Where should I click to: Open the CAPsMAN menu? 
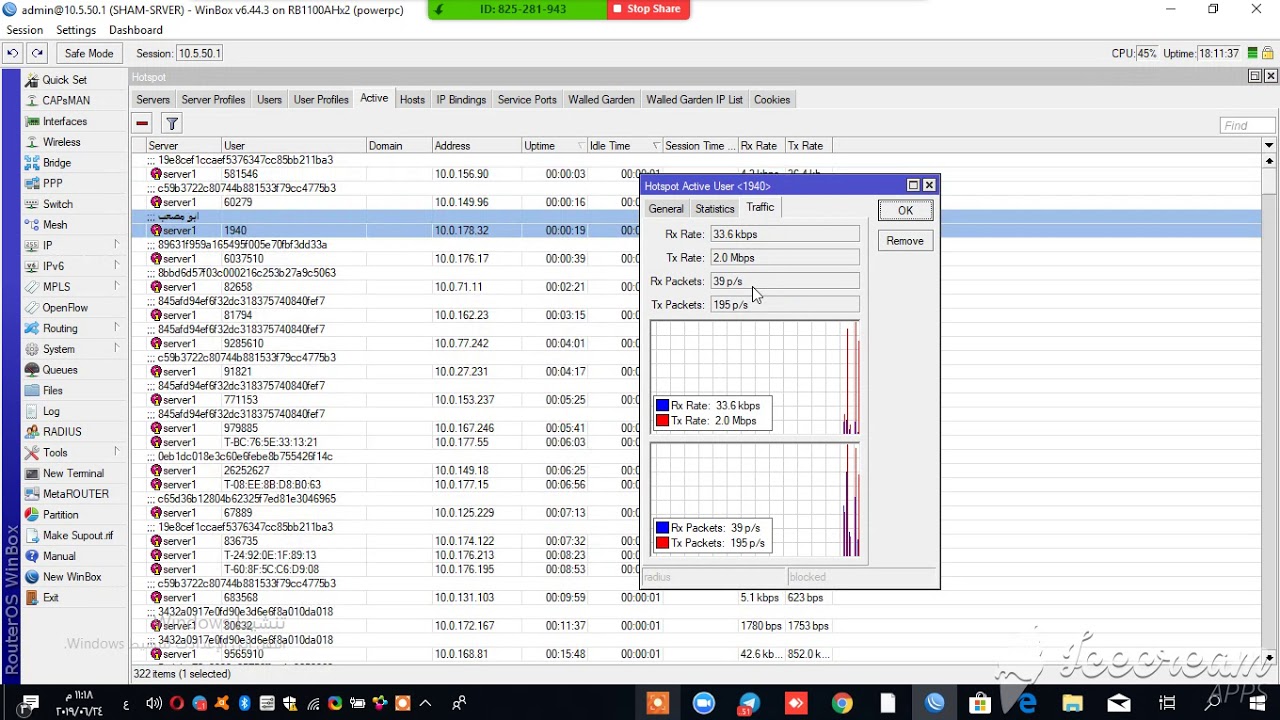[66, 100]
